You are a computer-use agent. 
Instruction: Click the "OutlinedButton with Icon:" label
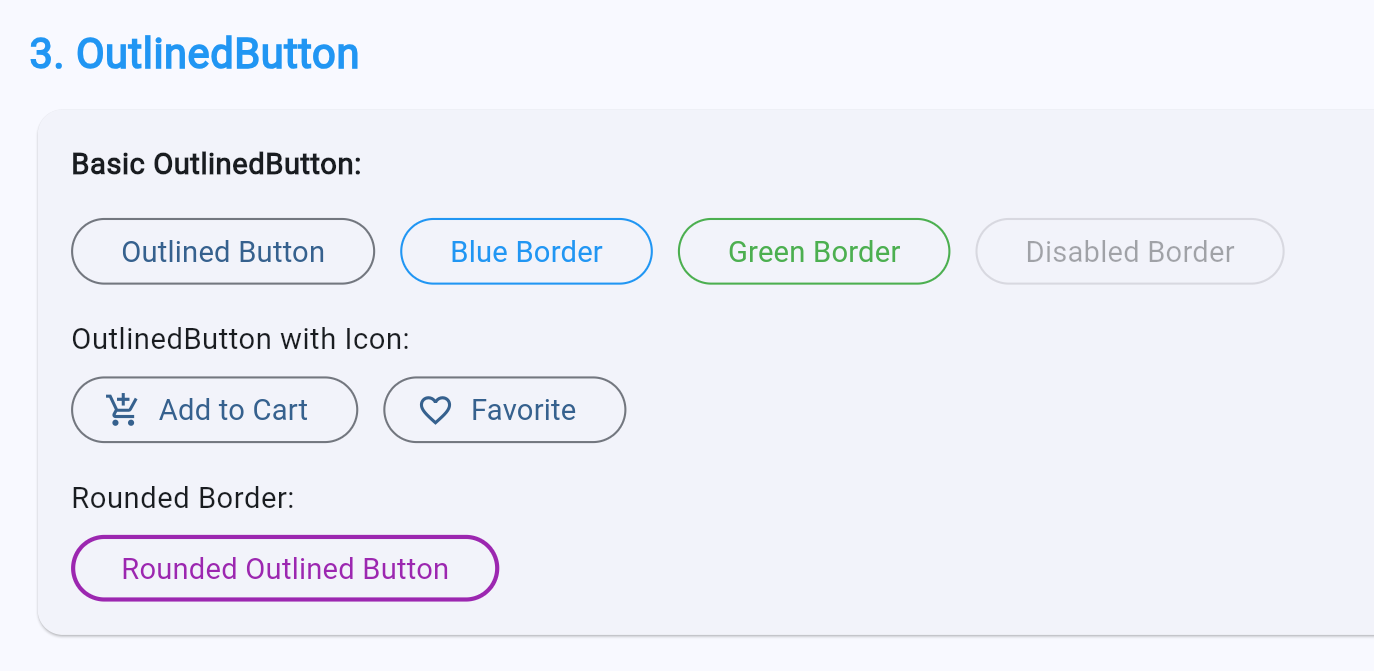[241, 340]
